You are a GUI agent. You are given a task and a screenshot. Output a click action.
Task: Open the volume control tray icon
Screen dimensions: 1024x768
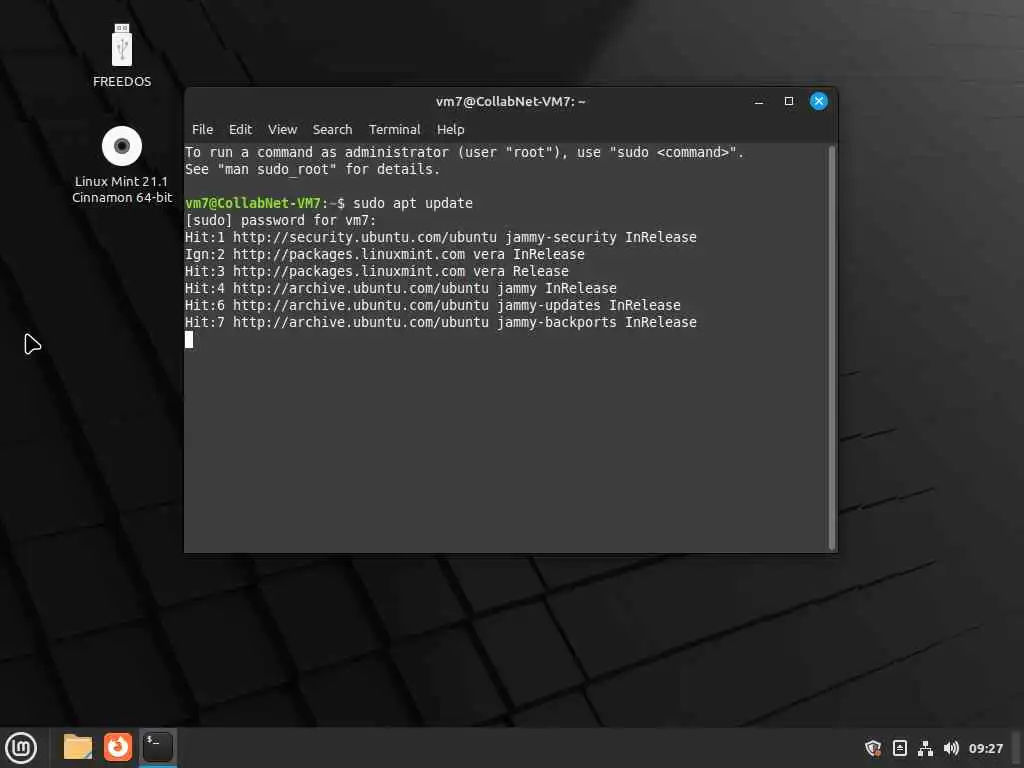(x=951, y=748)
